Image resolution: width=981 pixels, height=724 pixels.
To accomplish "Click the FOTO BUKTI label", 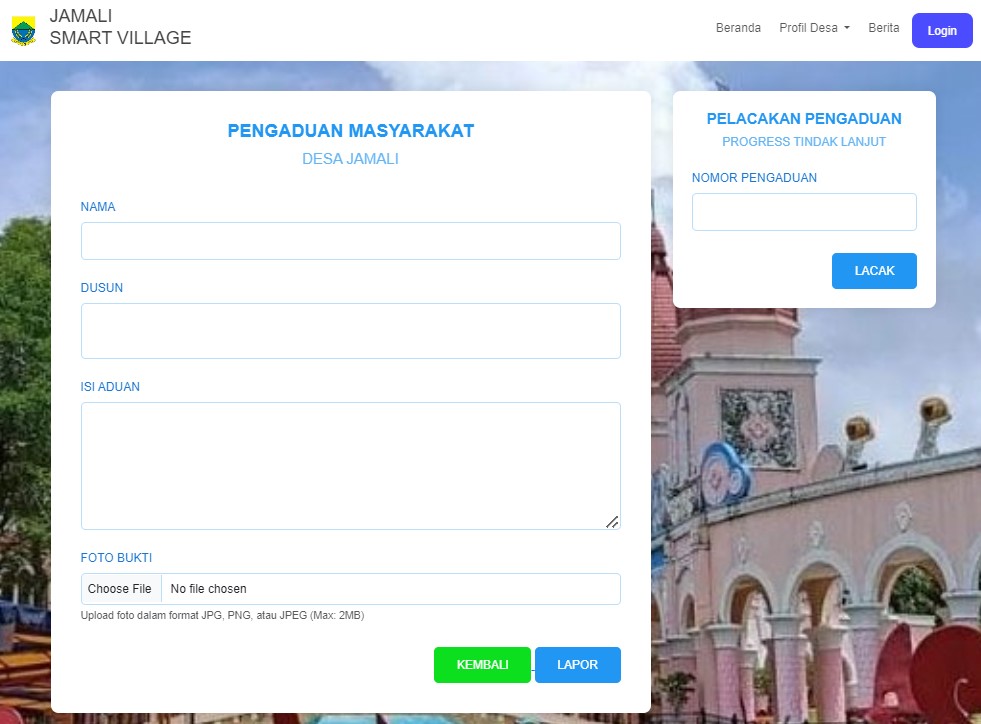I will tap(116, 558).
